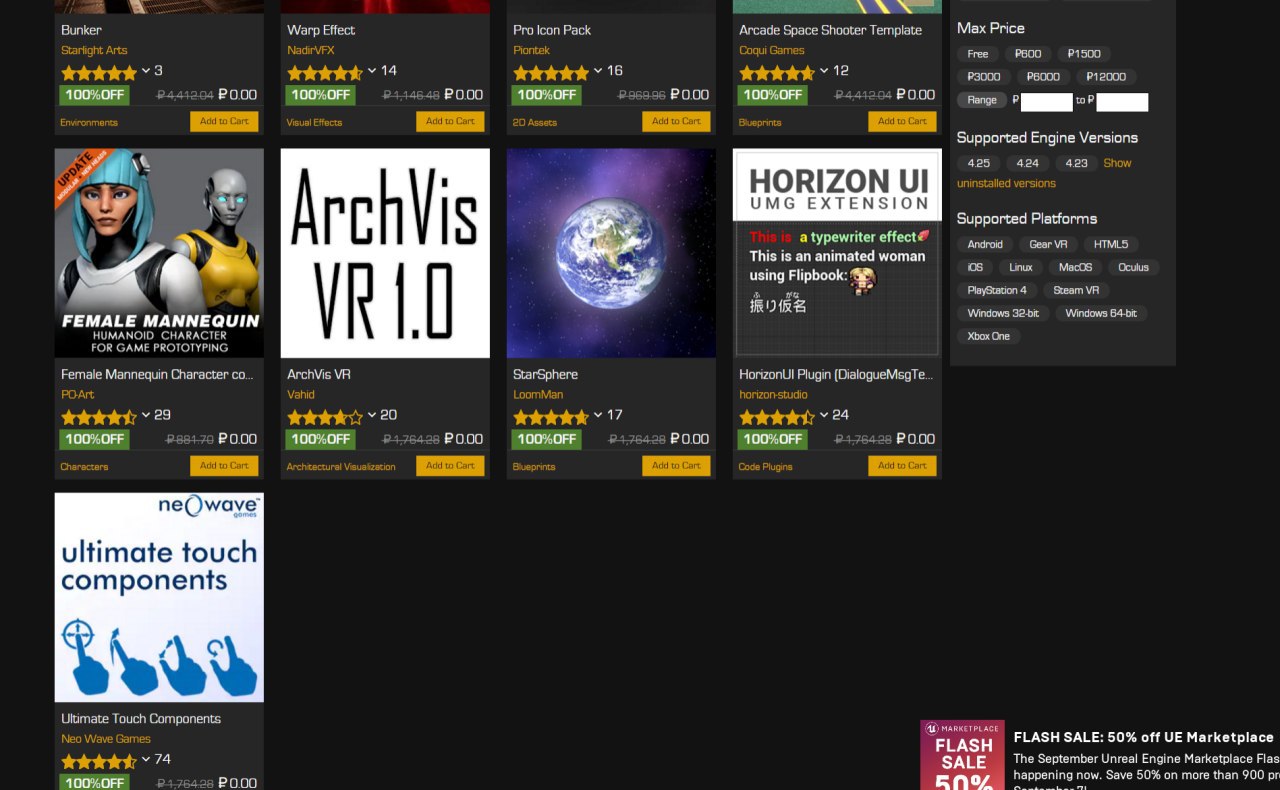Expand rating dropdown for Warp Effect
The image size is (1280, 790).
(372, 71)
